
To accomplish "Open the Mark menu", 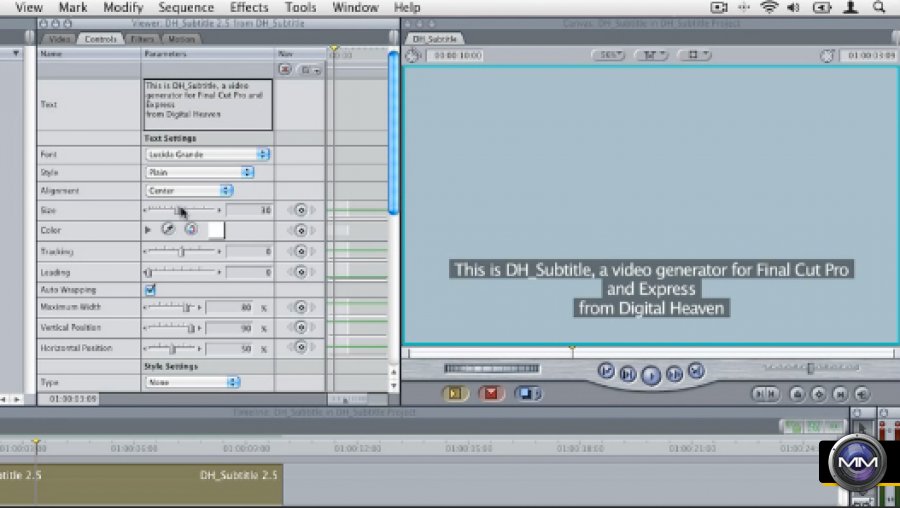I will point(73,7).
